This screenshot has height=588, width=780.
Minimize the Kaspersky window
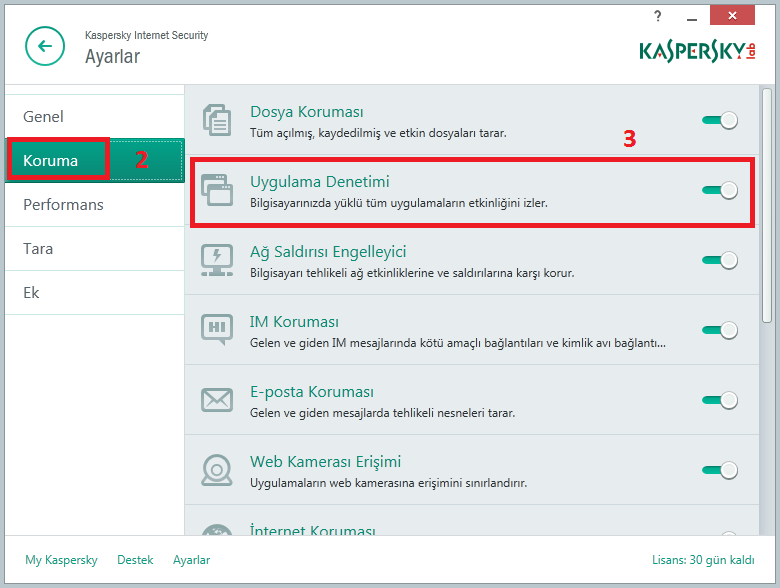691,17
